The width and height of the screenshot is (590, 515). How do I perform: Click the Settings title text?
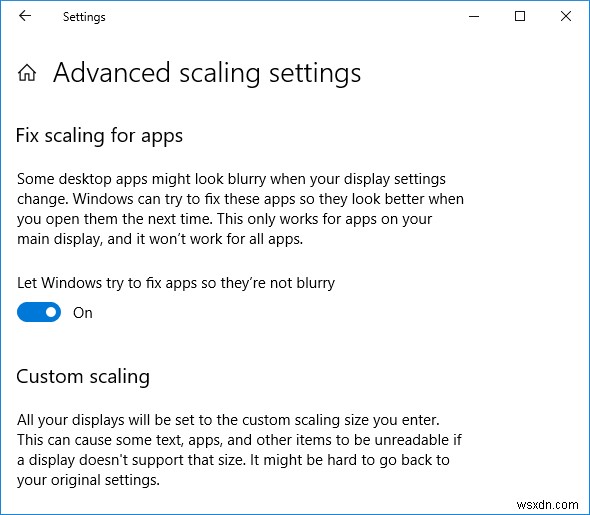[x=84, y=17]
